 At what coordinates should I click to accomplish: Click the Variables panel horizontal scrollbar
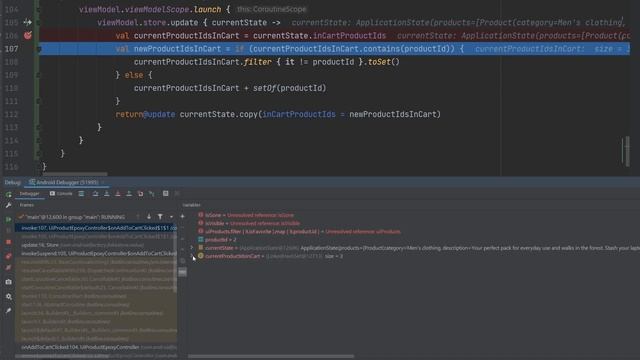pos(271,356)
